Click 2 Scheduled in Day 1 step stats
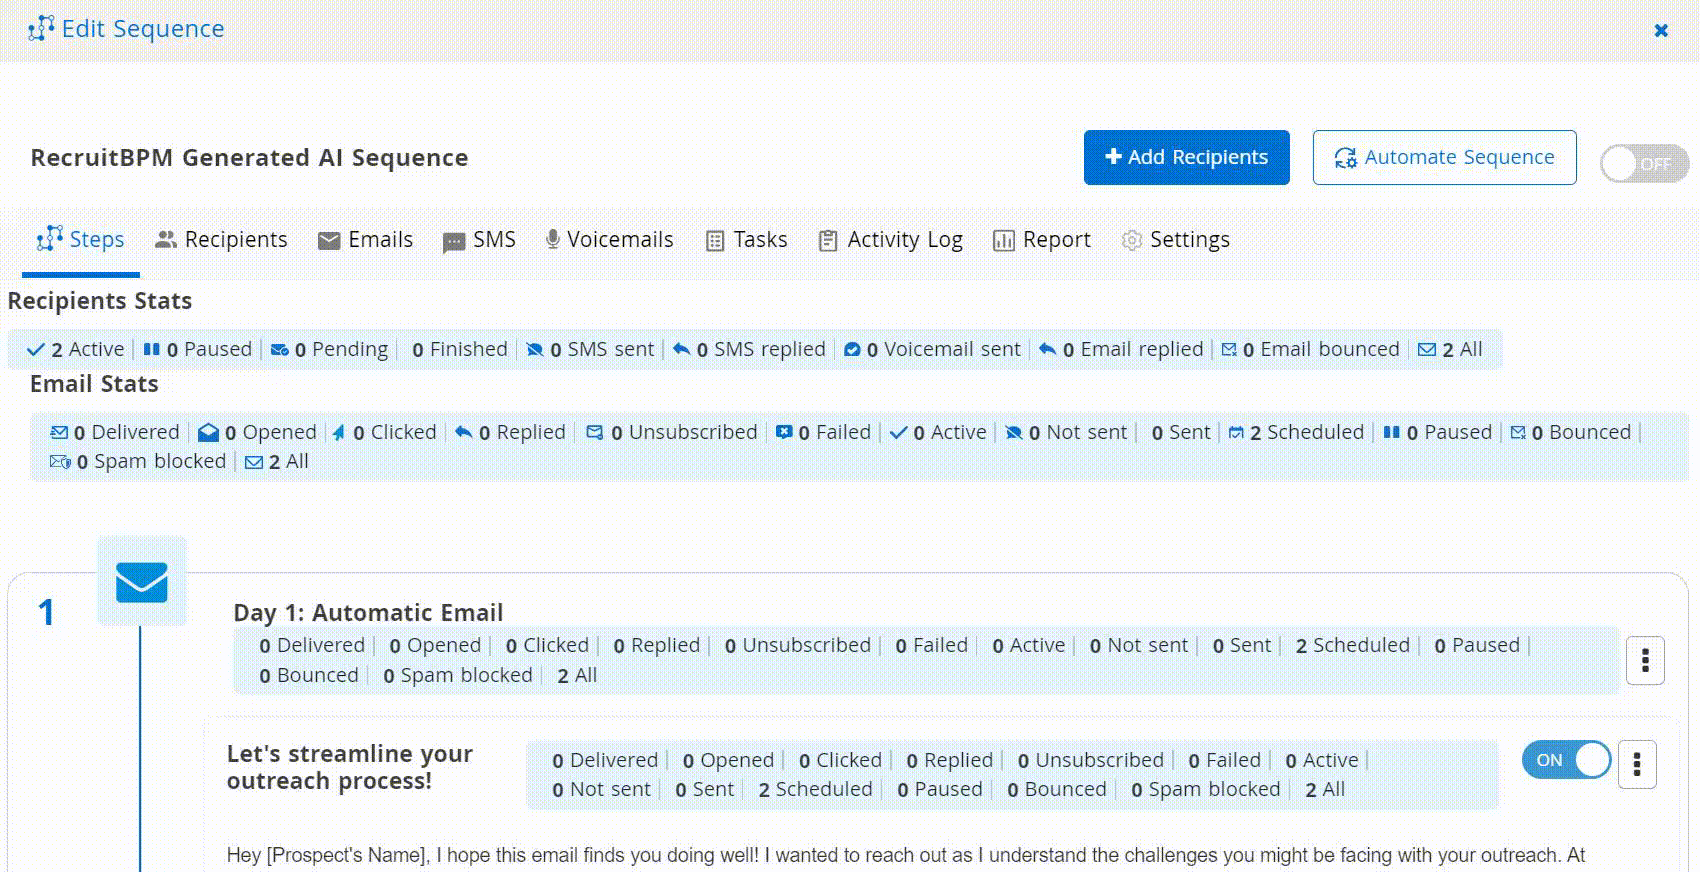1700x872 pixels. point(1352,646)
